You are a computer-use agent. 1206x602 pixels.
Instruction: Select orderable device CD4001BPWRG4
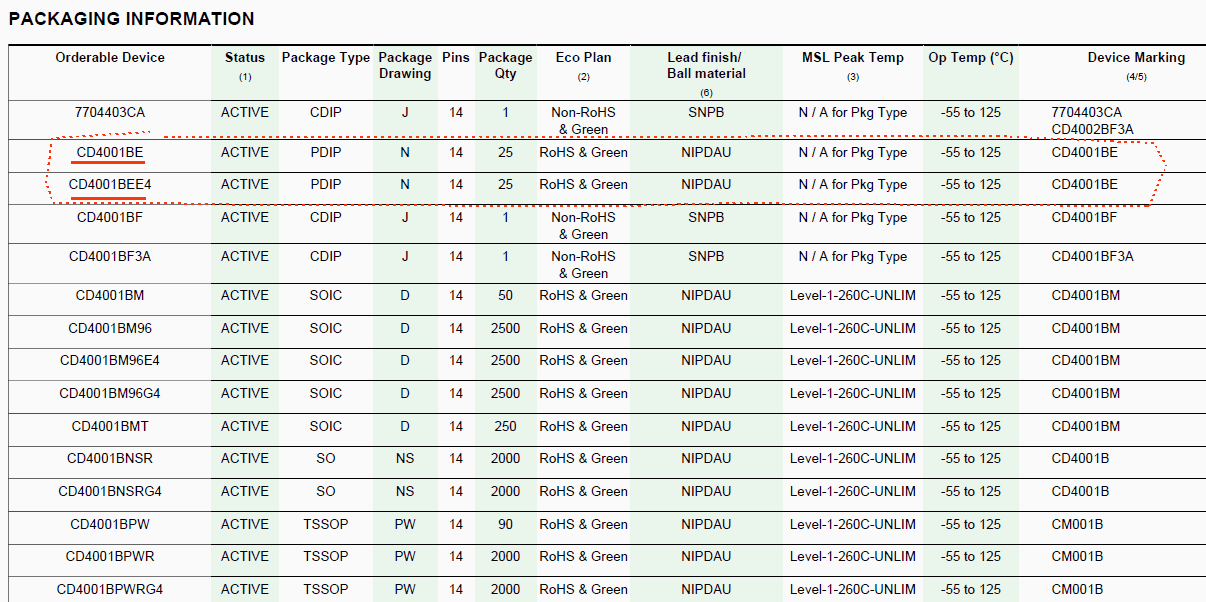tap(110, 590)
